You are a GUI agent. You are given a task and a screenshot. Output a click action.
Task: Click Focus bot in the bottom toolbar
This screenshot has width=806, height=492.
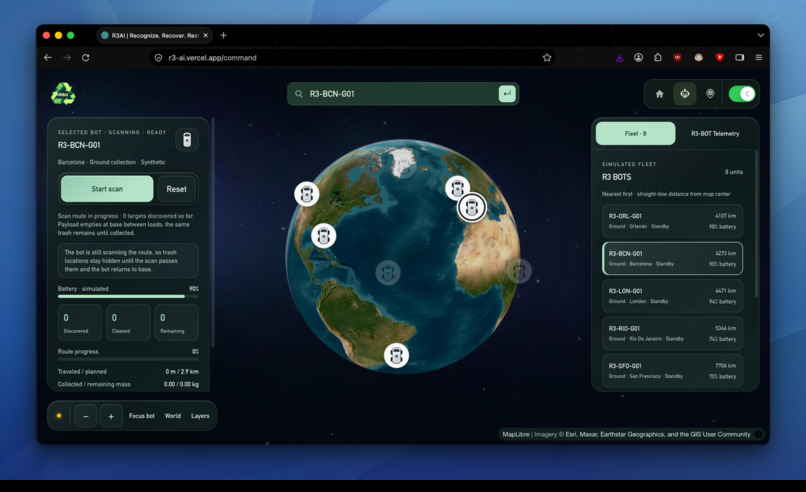click(141, 416)
